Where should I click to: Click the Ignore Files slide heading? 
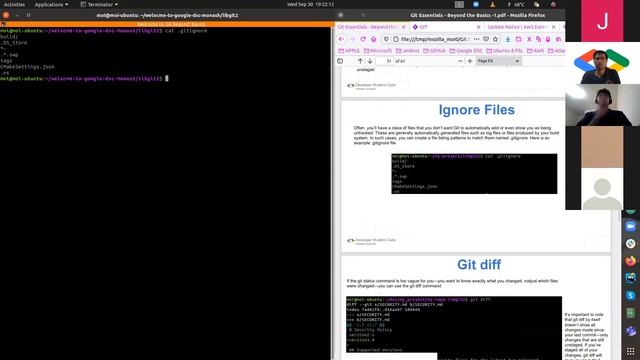476,110
